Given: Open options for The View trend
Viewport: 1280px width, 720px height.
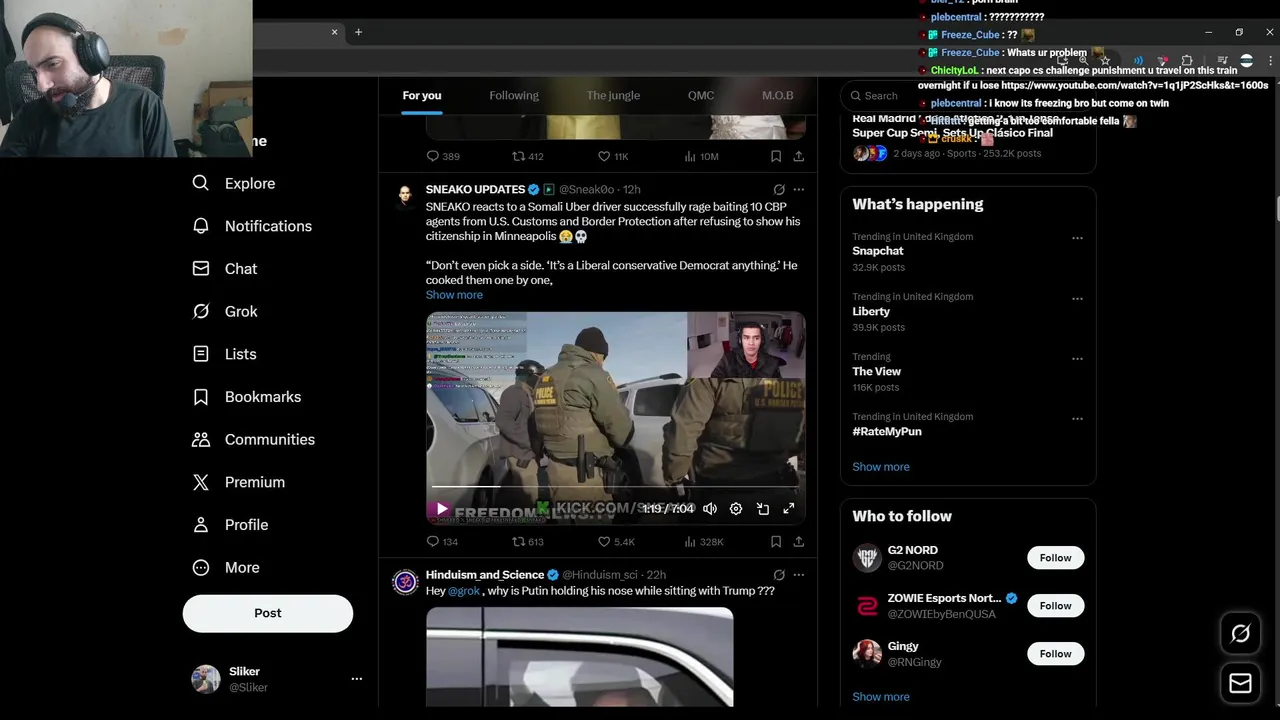Looking at the screenshot, I should point(1077,358).
